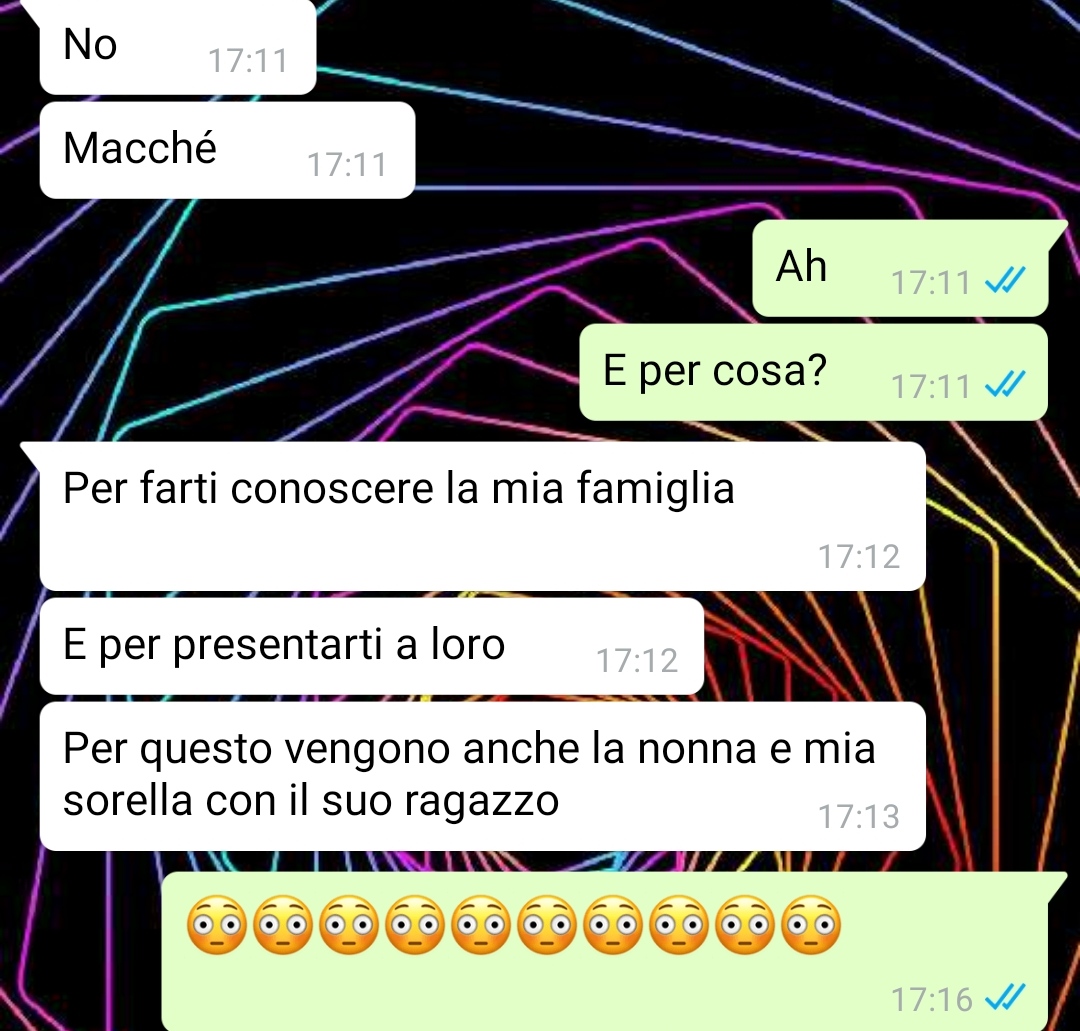This screenshot has height=1031, width=1080.
Task: Click the 17:16 timestamp on emoji message
Action: (x=932, y=999)
